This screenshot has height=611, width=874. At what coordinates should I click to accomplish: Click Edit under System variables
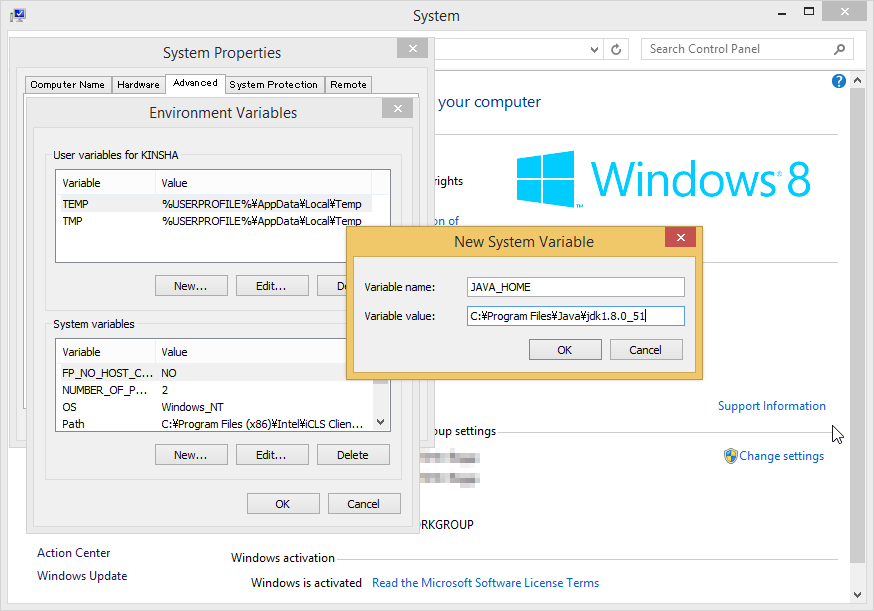(x=272, y=455)
